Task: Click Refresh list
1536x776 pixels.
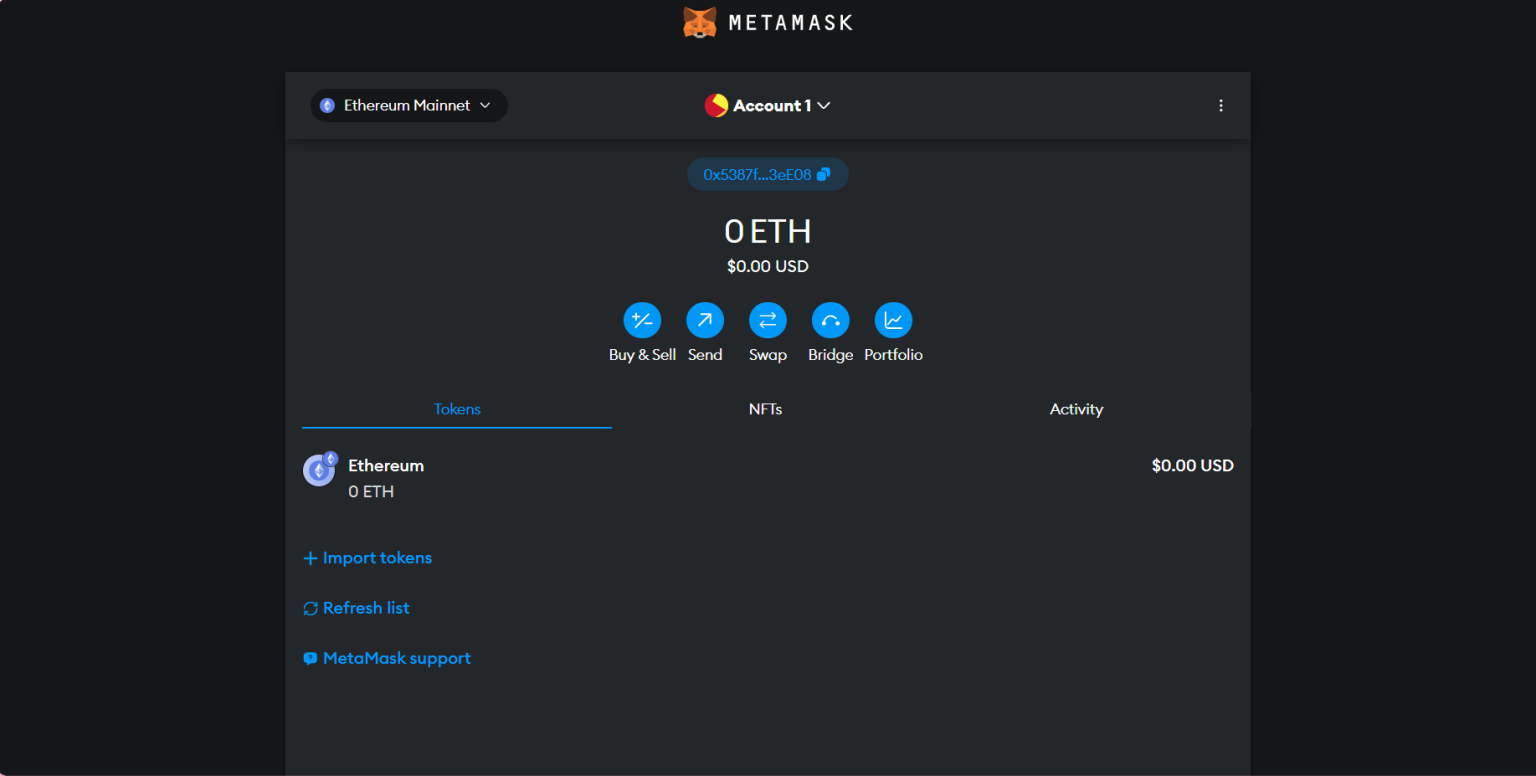Action: pyautogui.click(x=356, y=607)
